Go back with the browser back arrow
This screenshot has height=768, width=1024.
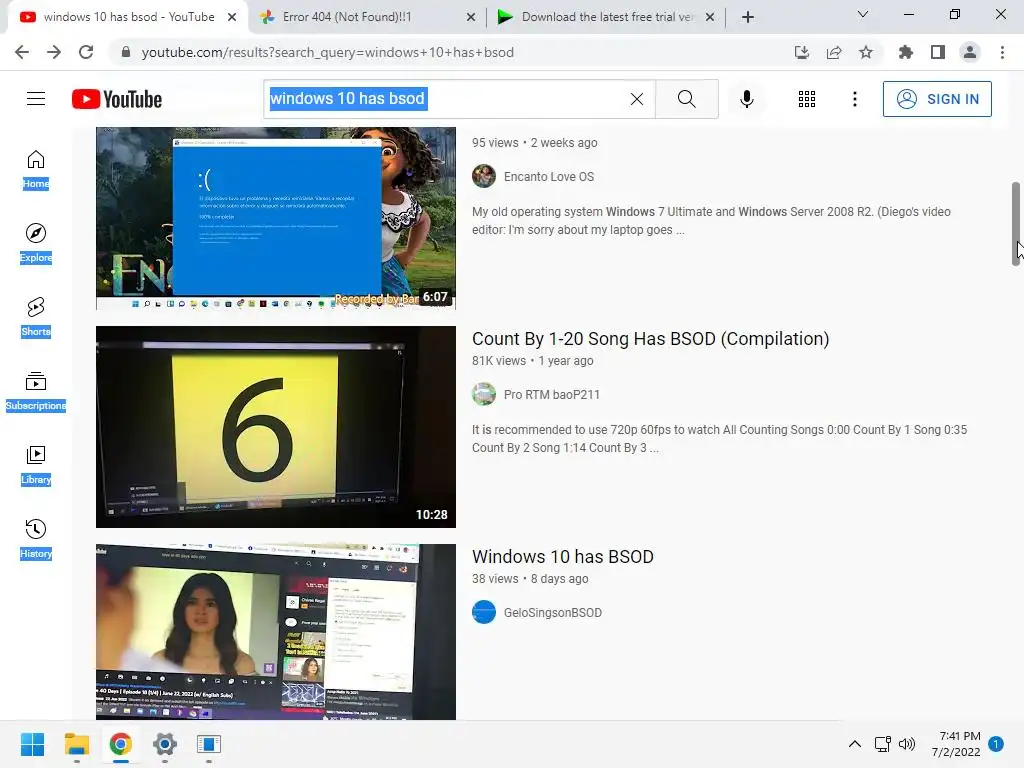[x=22, y=52]
